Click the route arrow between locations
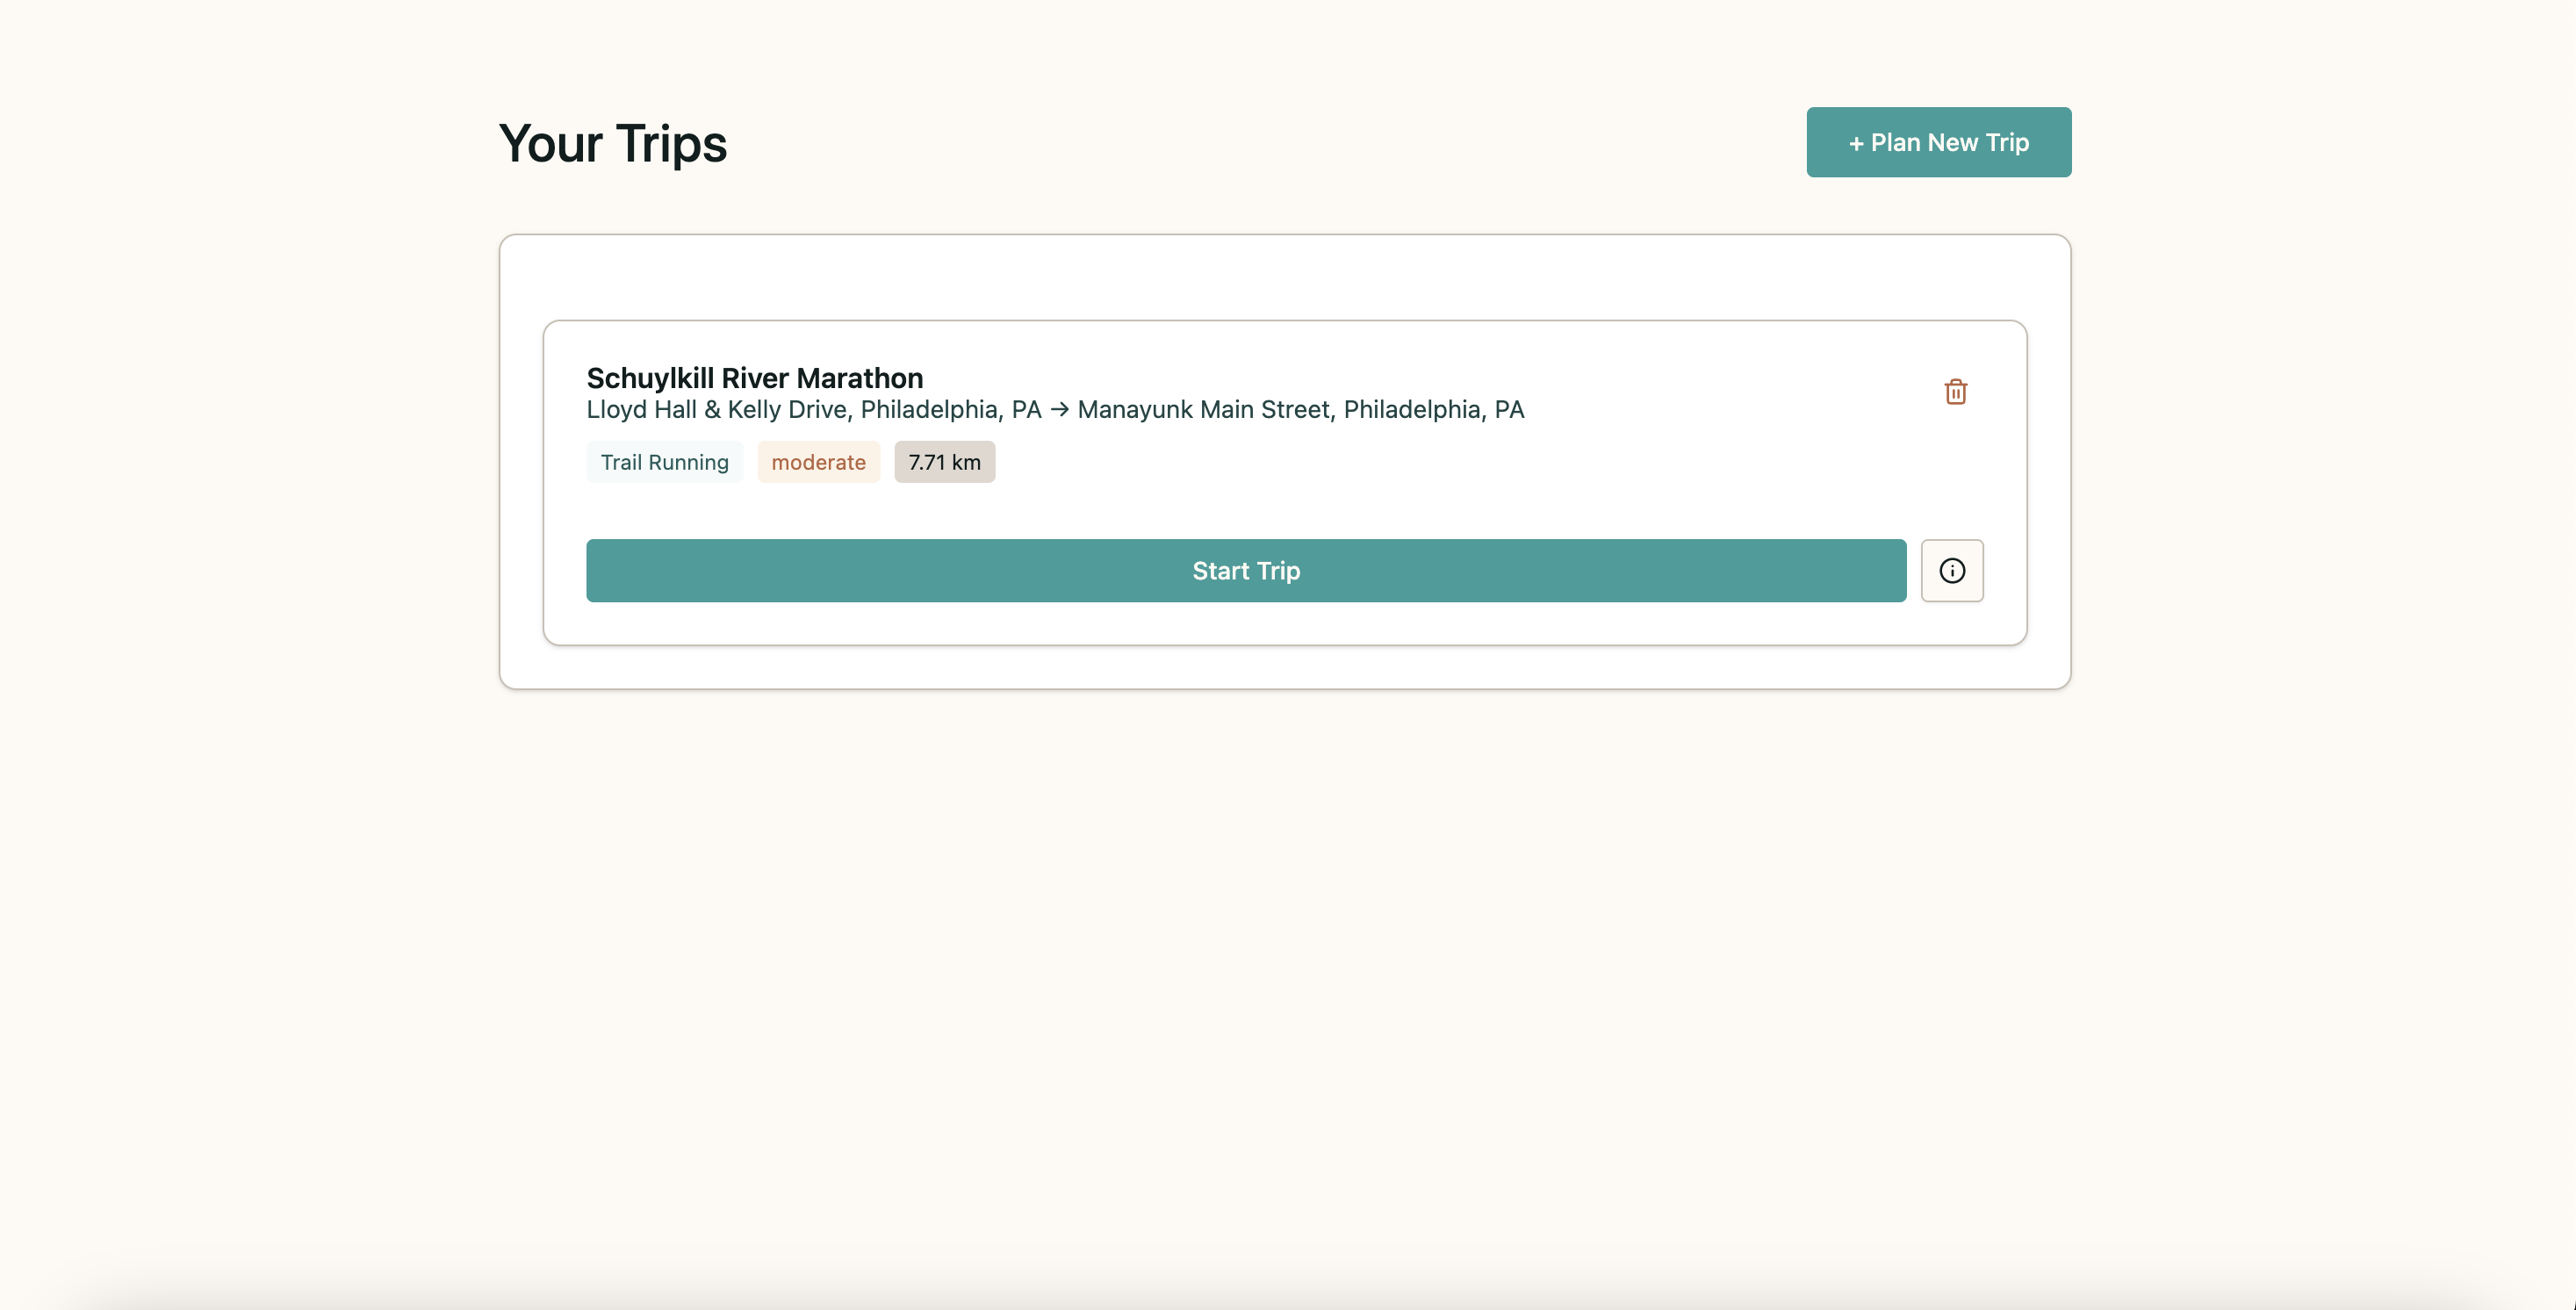Viewport: 2576px width, 1310px height. 1059,410
